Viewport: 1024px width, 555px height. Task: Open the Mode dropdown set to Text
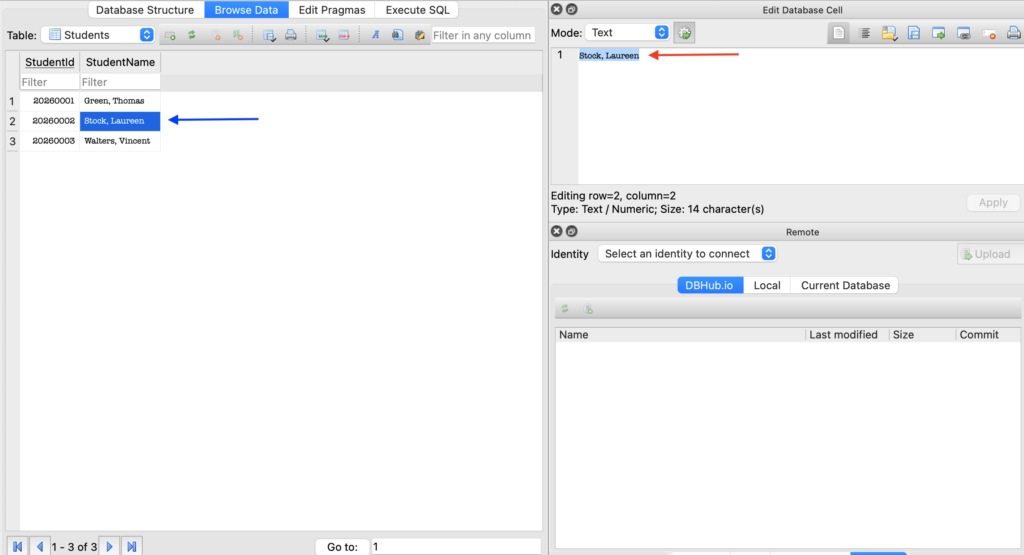pos(627,33)
